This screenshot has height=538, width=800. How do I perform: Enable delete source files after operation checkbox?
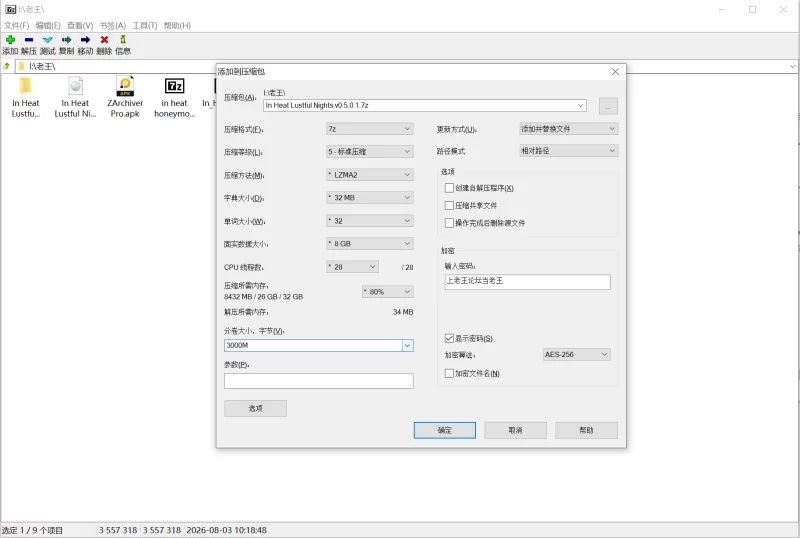pos(449,223)
